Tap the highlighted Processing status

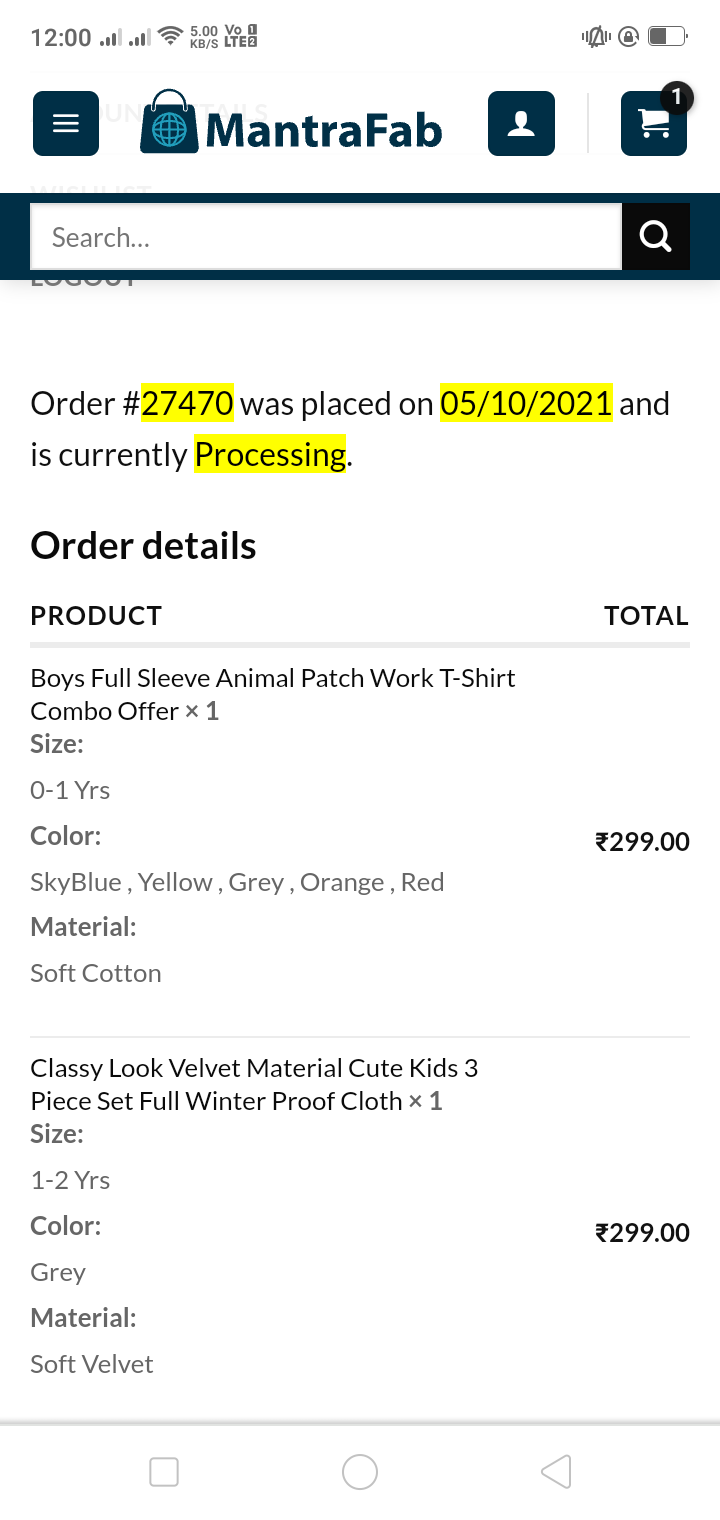(x=270, y=455)
